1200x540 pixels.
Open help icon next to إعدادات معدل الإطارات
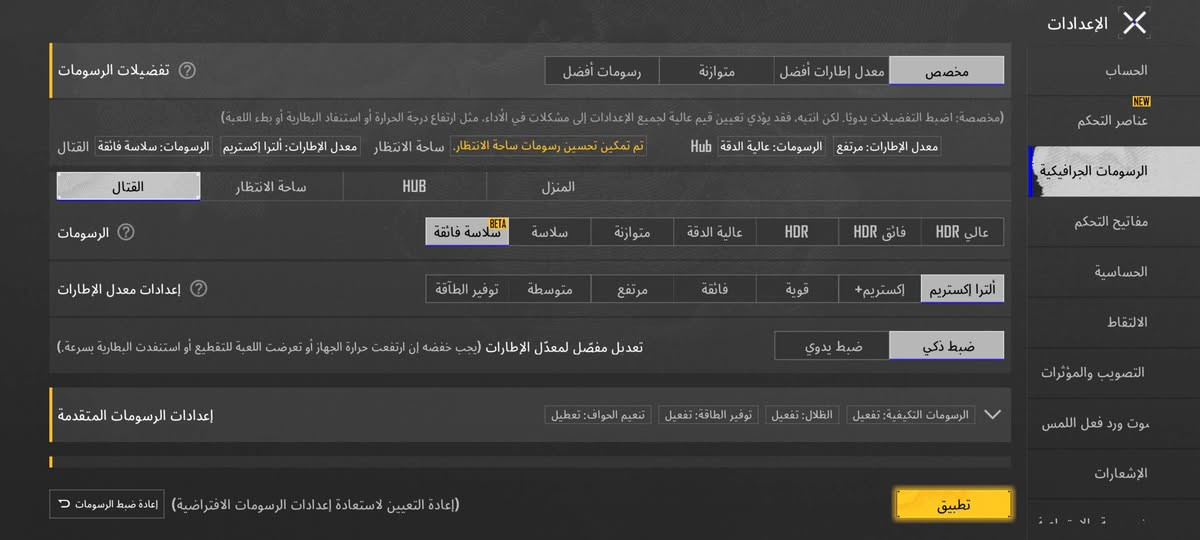(x=199, y=289)
